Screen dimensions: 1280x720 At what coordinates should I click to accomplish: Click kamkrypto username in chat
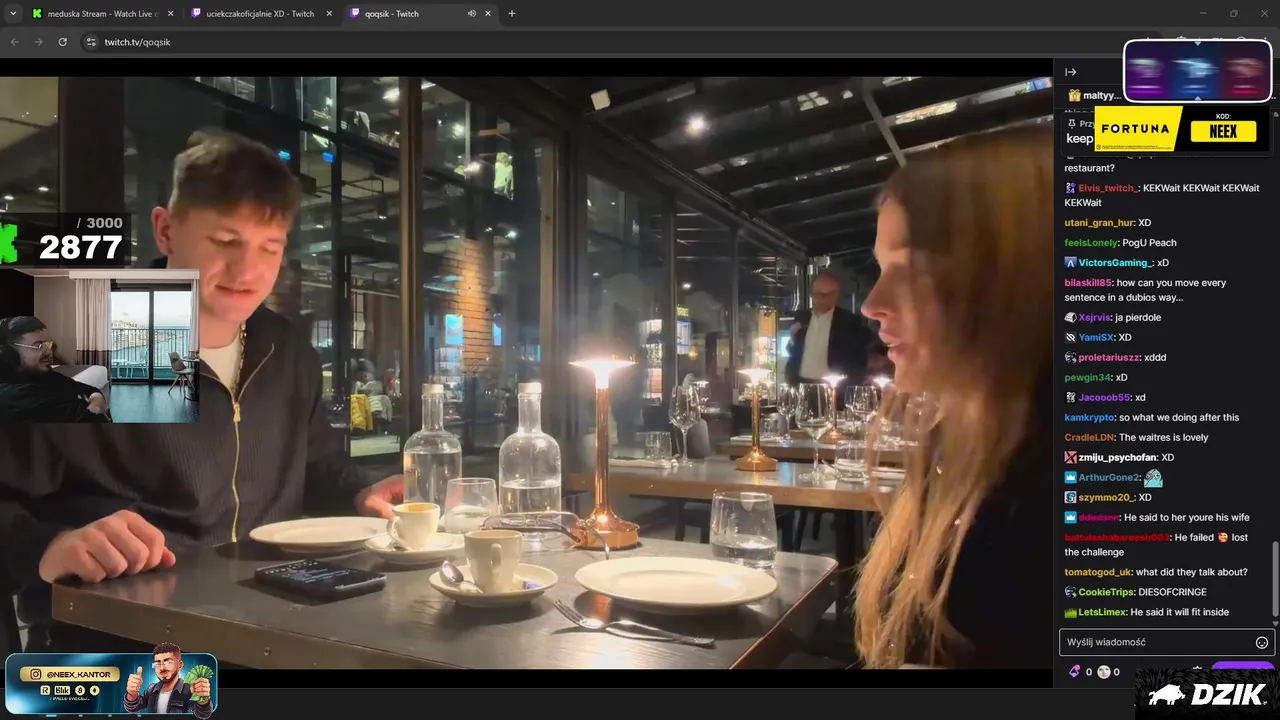point(1089,418)
